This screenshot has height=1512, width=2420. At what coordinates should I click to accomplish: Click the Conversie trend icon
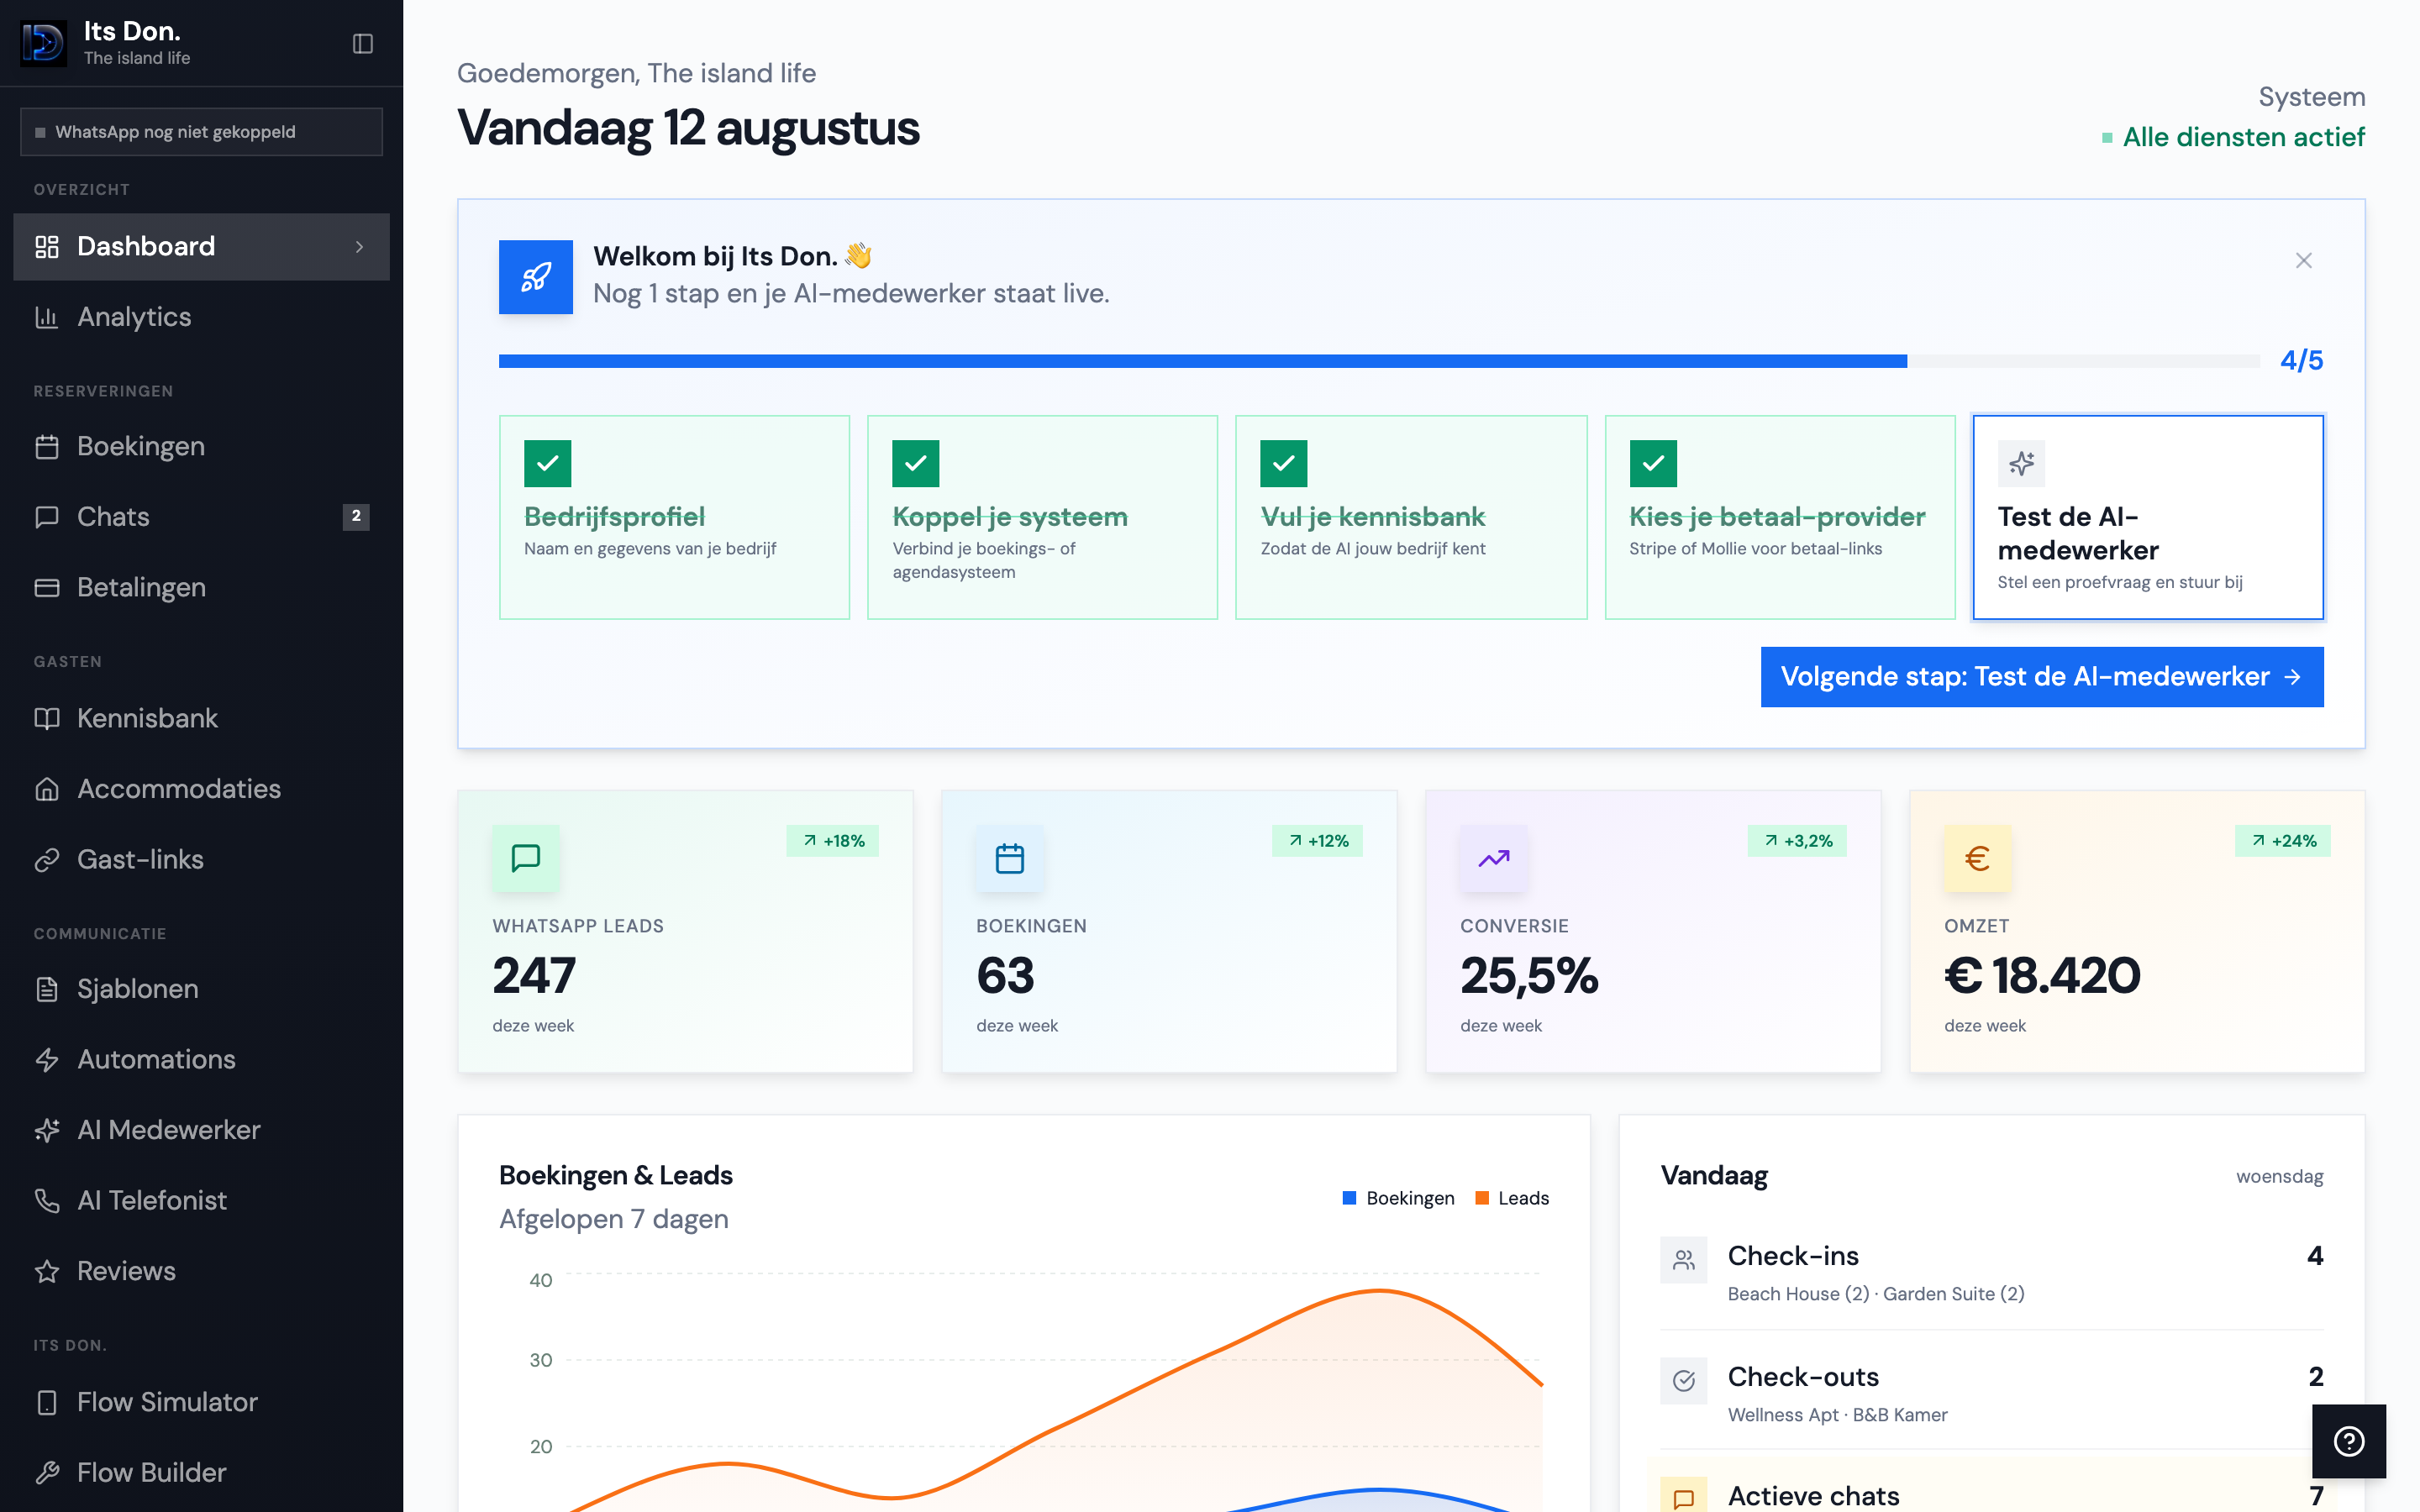click(1494, 858)
